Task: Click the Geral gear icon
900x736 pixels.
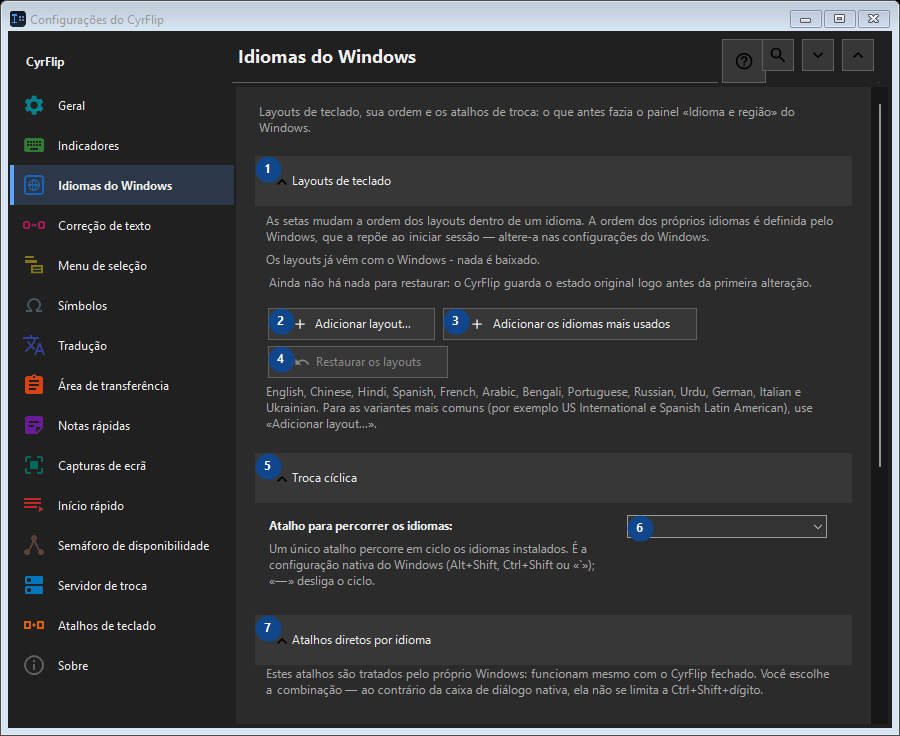Action: tap(34, 106)
